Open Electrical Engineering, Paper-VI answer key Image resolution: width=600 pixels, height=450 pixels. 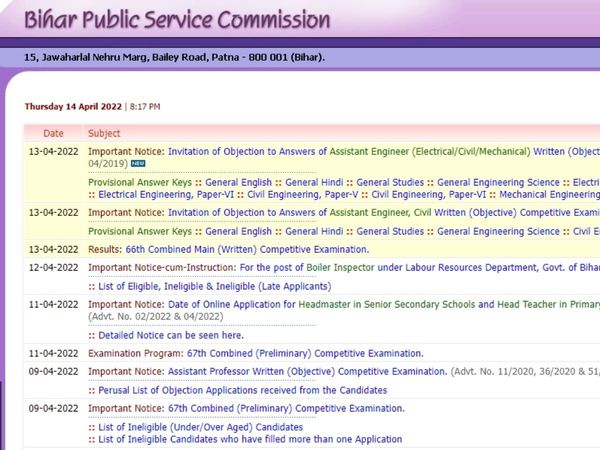tap(166, 195)
